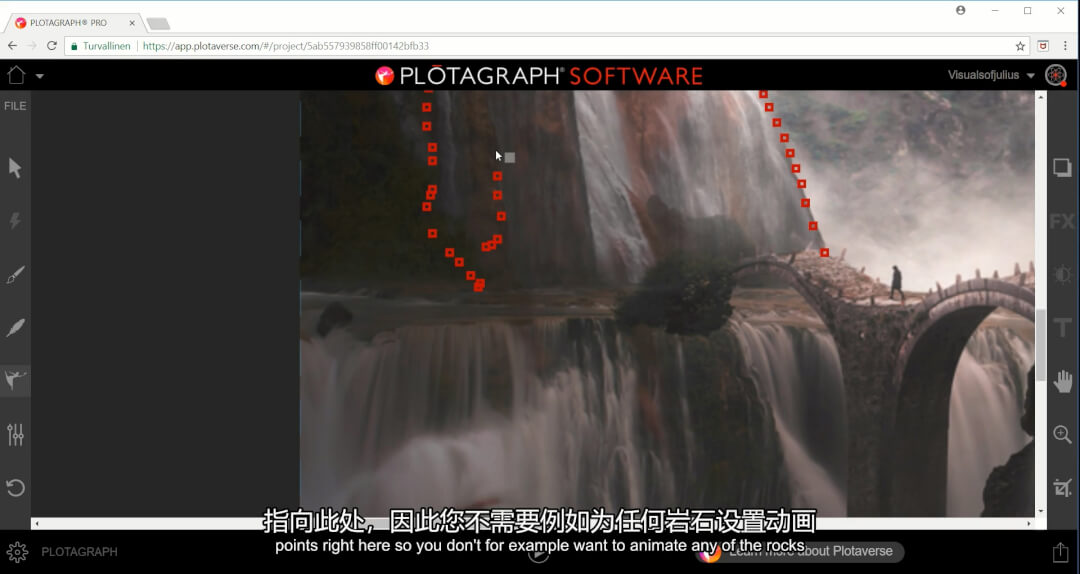Select the magnifier zoom tool
1080x574 pixels.
point(1062,434)
